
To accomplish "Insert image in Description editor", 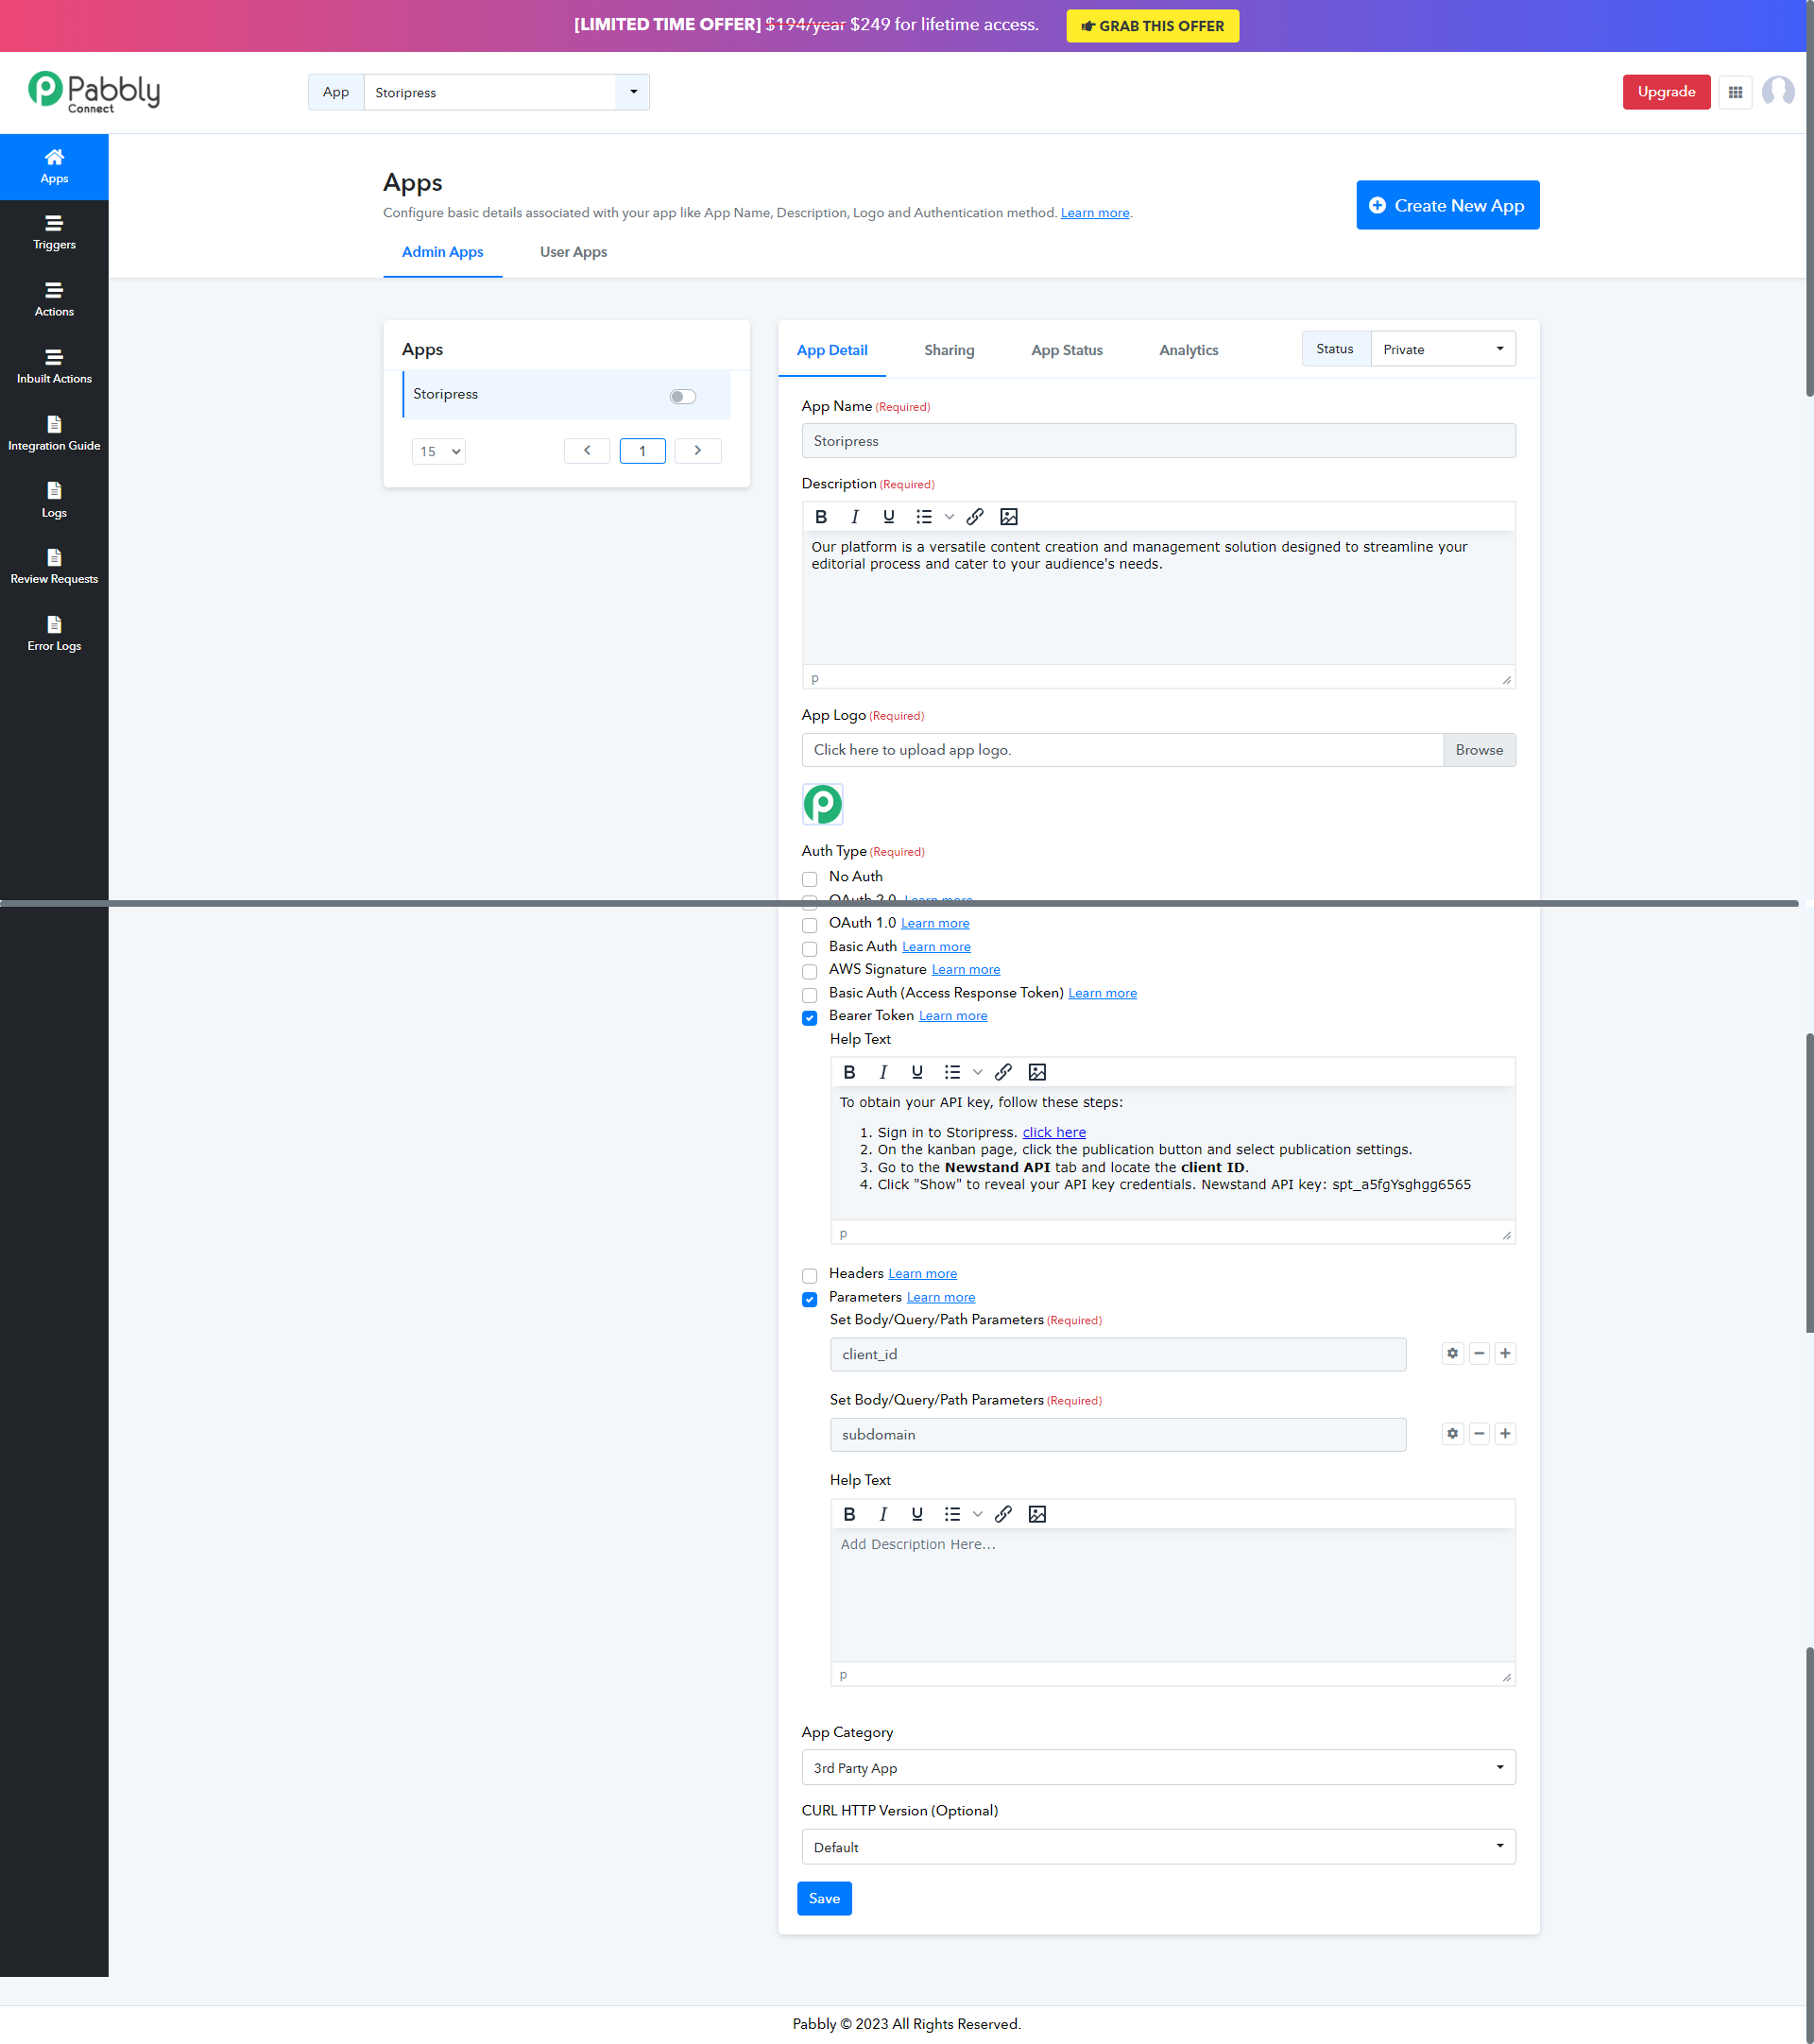I will pyautogui.click(x=1009, y=517).
